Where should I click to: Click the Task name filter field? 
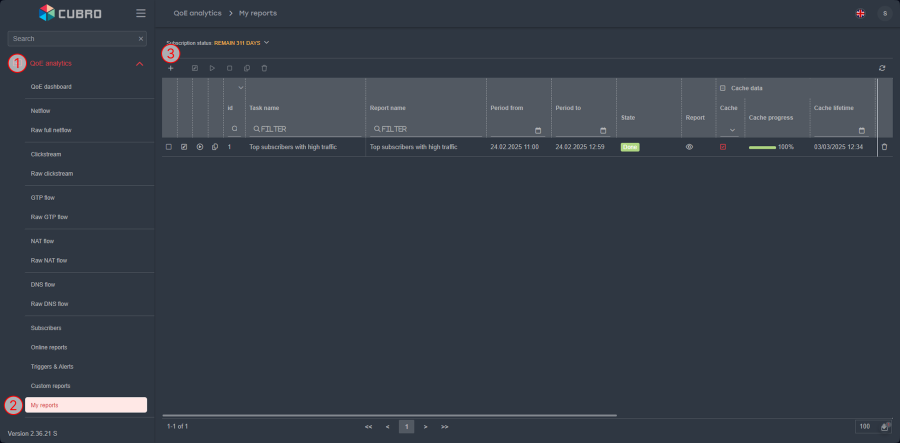pos(305,129)
